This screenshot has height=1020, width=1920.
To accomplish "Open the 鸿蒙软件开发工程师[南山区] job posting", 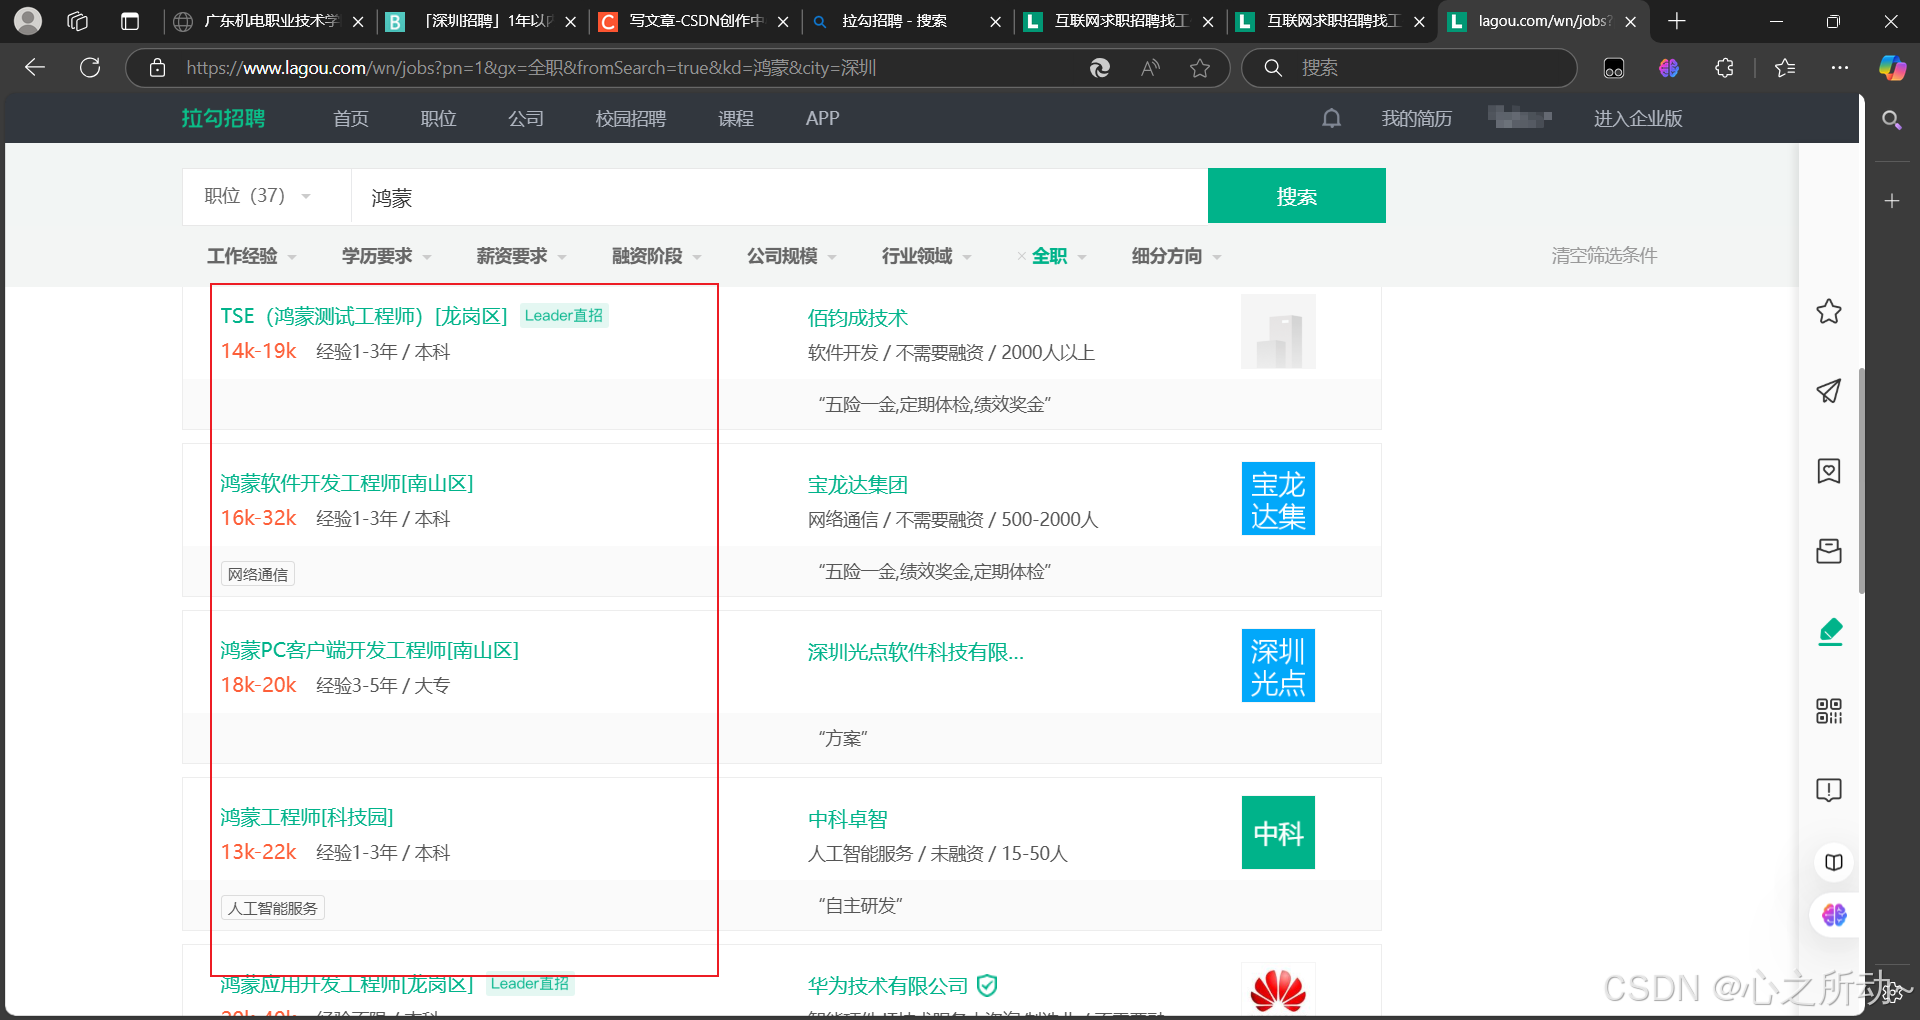I will pos(347,484).
